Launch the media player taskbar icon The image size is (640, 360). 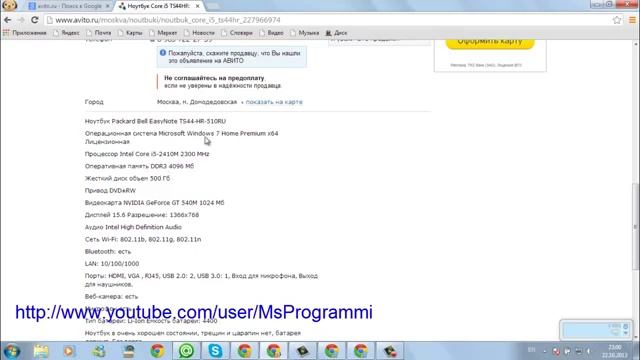coord(69,351)
